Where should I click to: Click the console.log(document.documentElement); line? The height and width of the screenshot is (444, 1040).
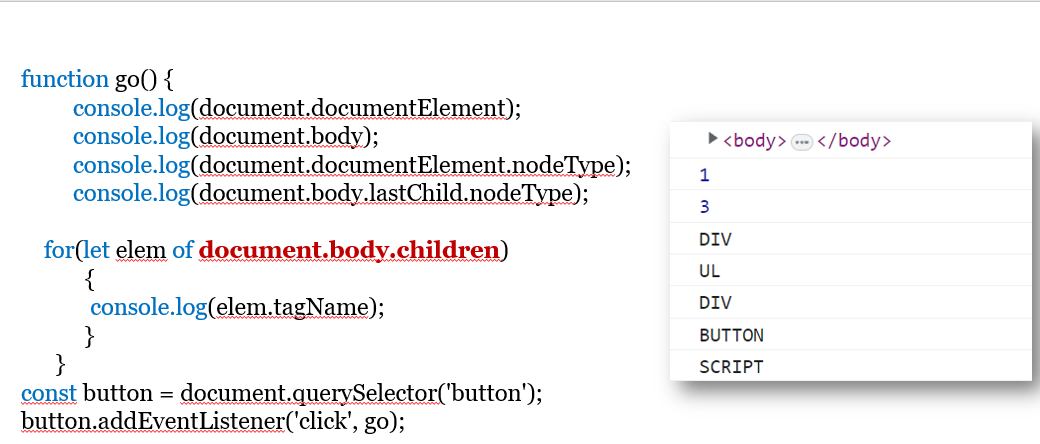click(x=297, y=108)
